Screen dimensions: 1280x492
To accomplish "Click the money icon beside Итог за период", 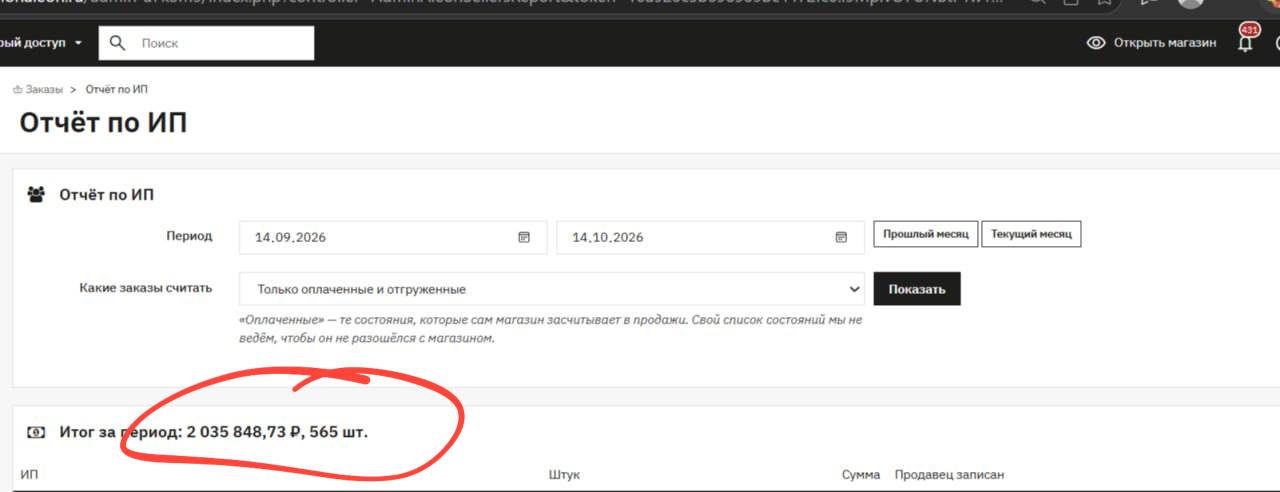I will (x=36, y=433).
